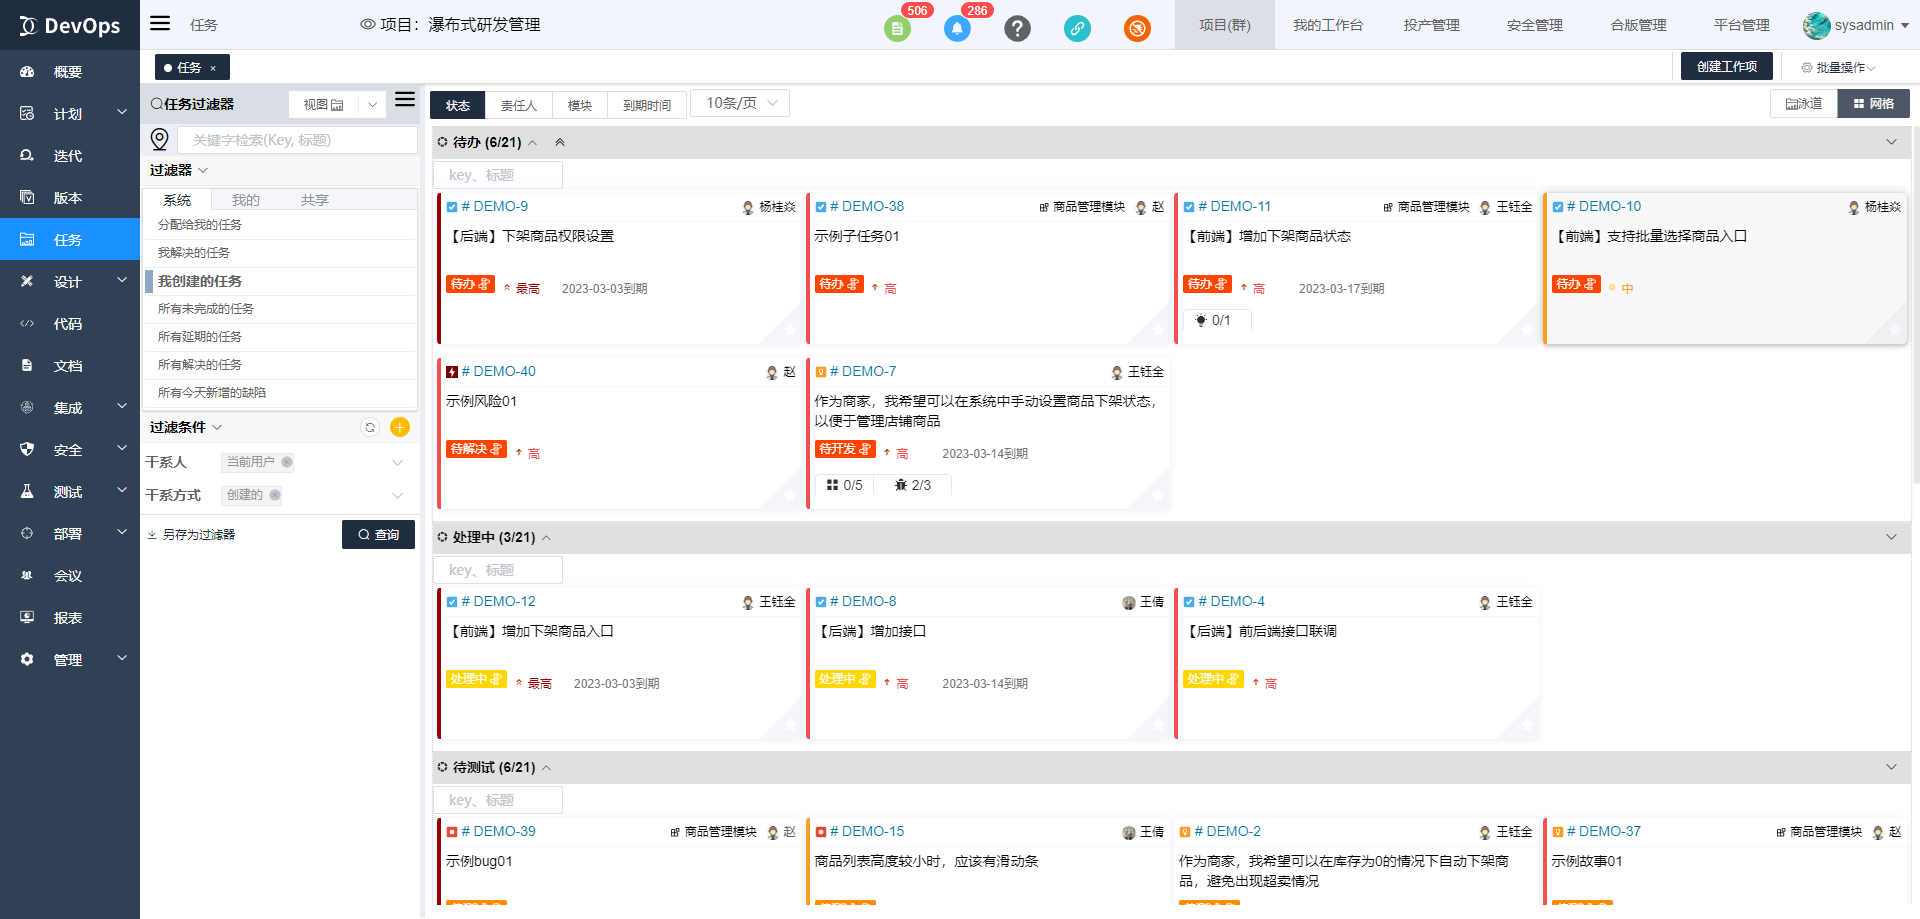The width and height of the screenshot is (1920, 919).
Task: Collapse the 待办 (6/21) group
Action: point(533,142)
